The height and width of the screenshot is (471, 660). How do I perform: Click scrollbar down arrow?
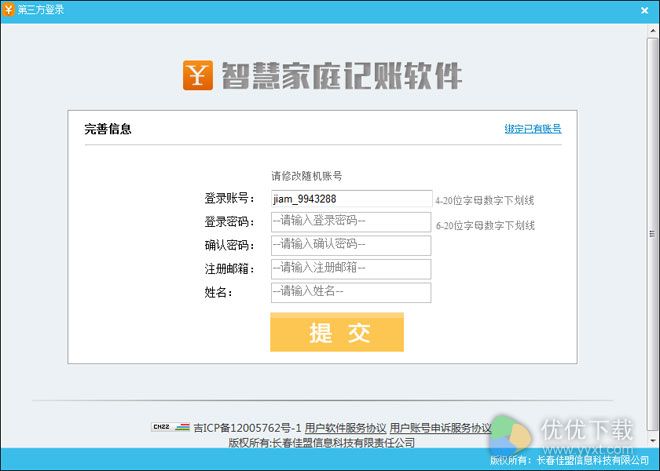(x=653, y=441)
